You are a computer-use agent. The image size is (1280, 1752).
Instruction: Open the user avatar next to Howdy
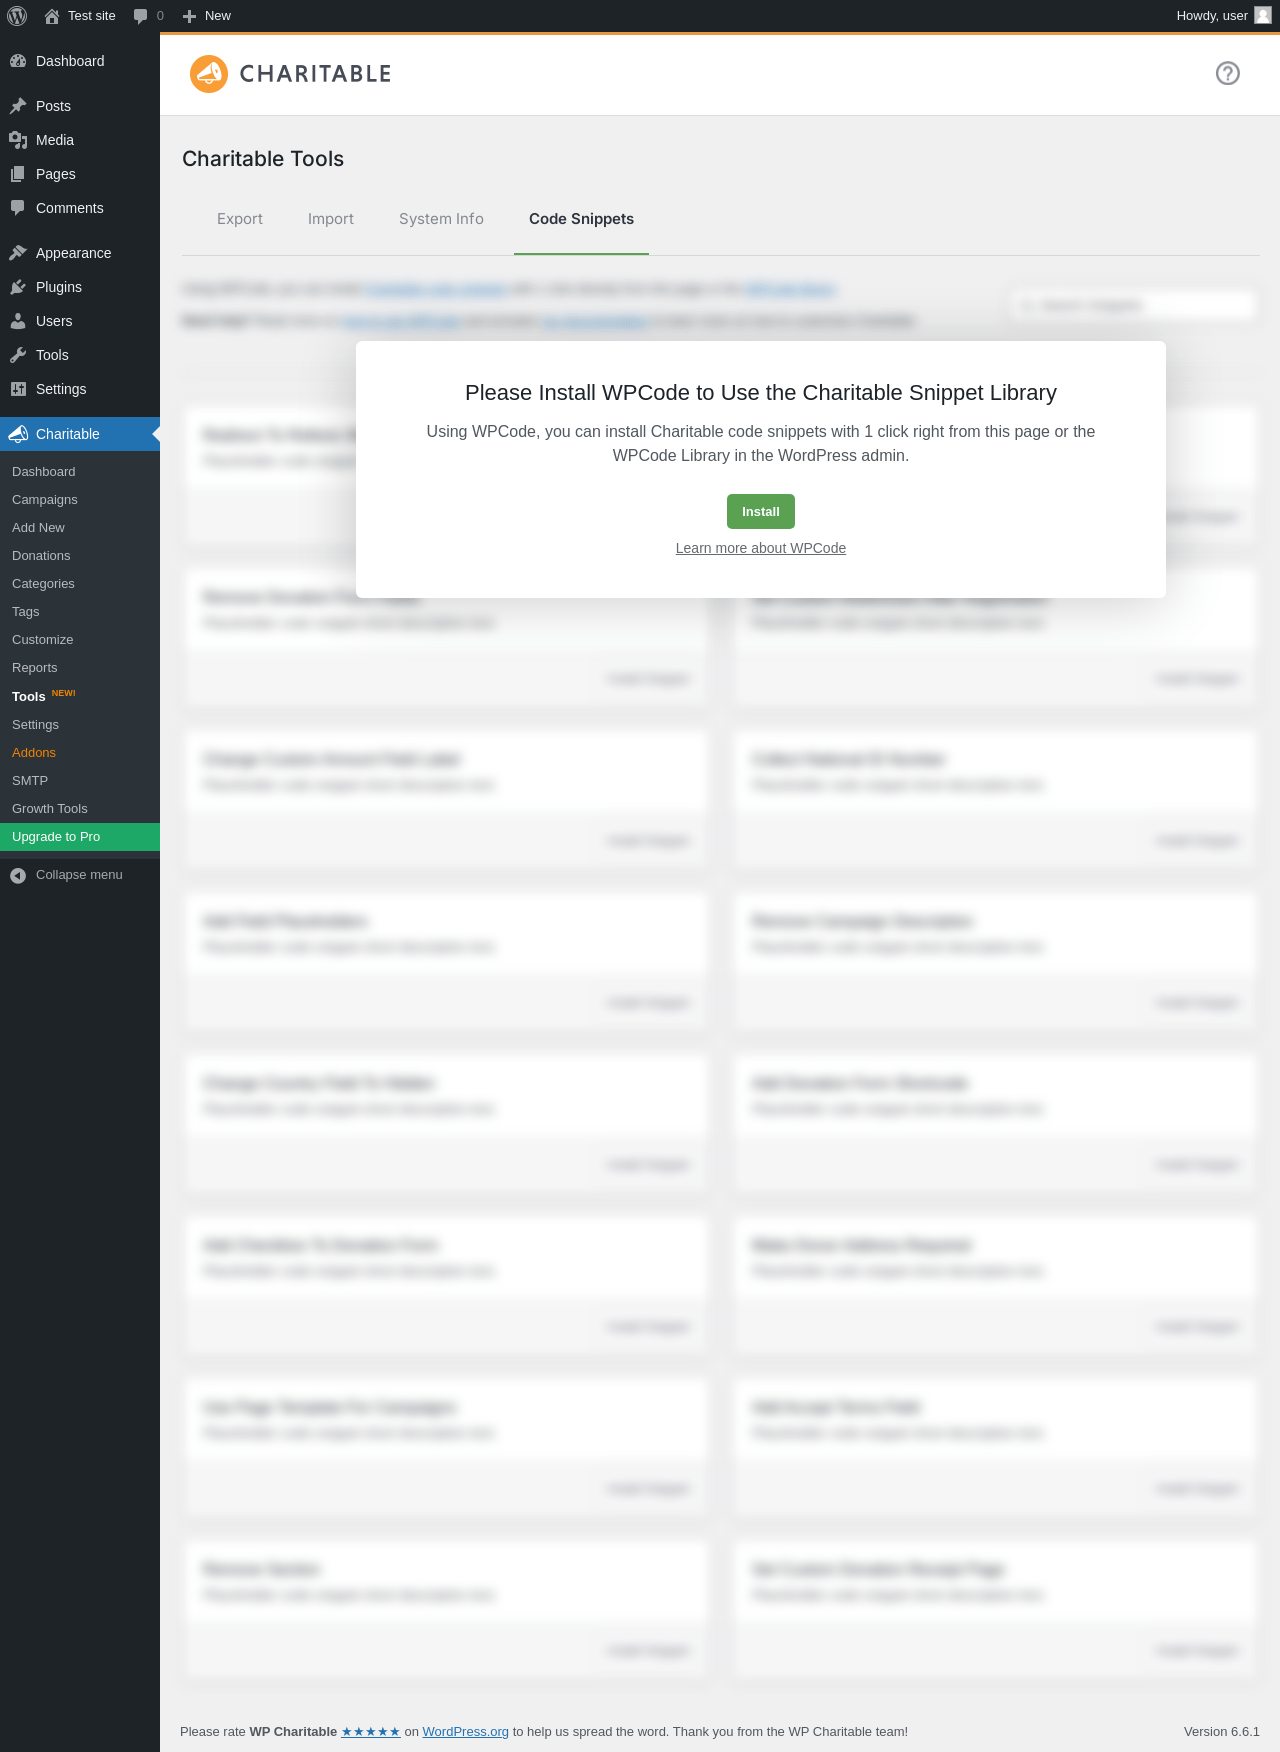1263,15
